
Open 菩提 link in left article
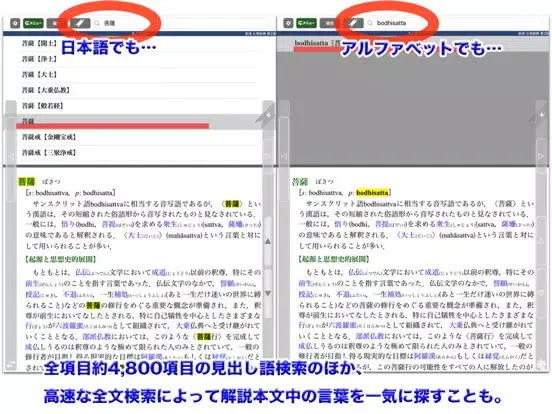[108, 224]
